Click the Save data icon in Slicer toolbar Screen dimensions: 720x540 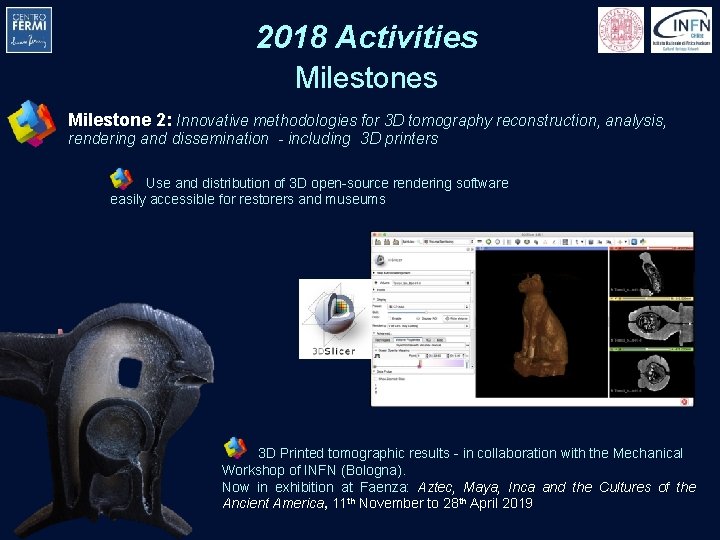(396, 242)
